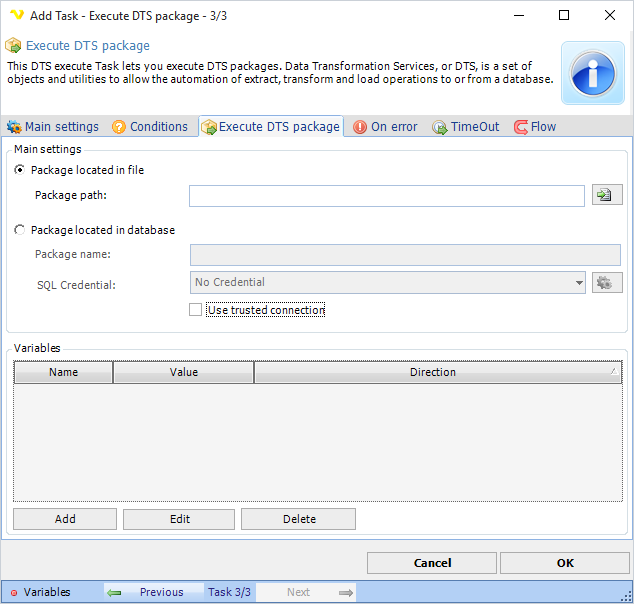Open the TimeOut tab
The width and height of the screenshot is (634, 604).
pyautogui.click(x=465, y=127)
